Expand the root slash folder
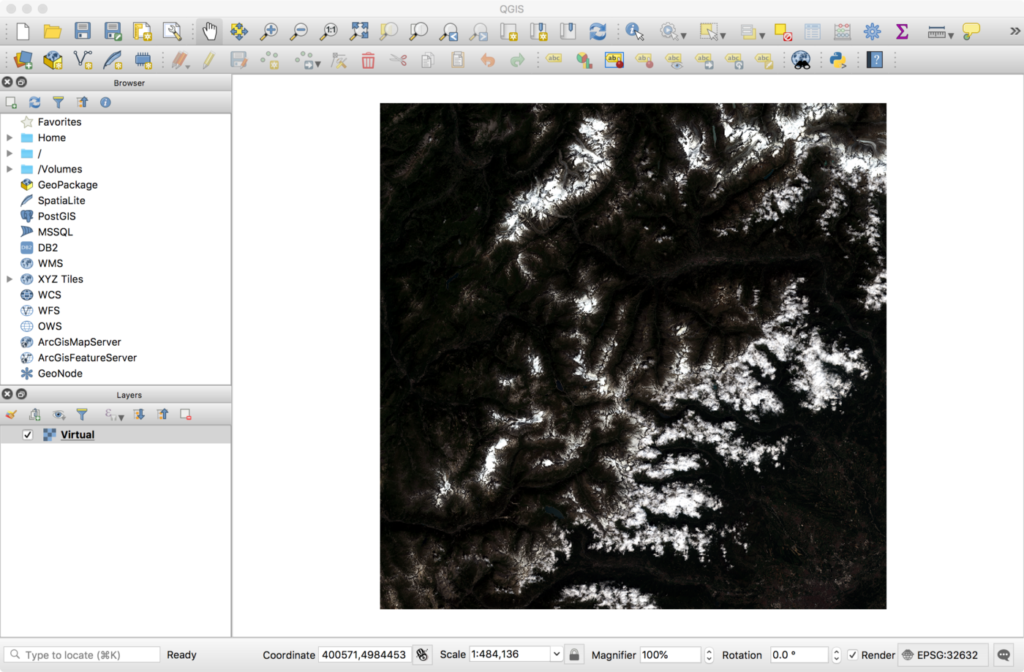Viewport: 1024px width, 672px height. point(10,153)
